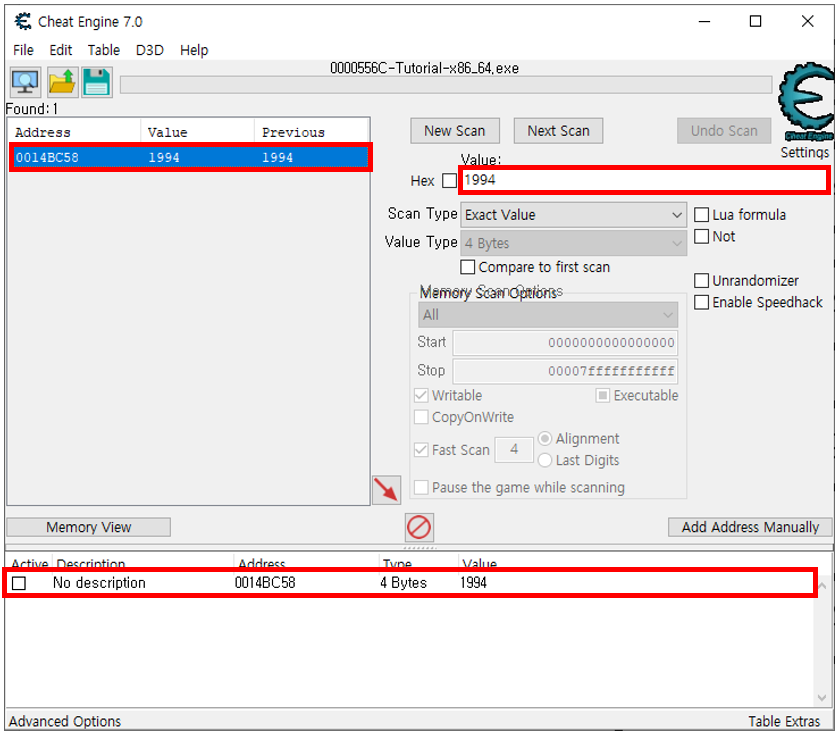Open the Help menu
840x737 pixels.
[x=194, y=50]
